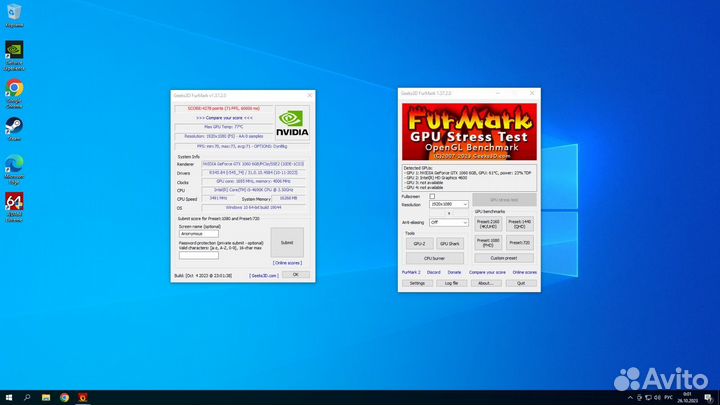Click the FurMark banner image
This screenshot has width=720, height=405.
[x=469, y=132]
